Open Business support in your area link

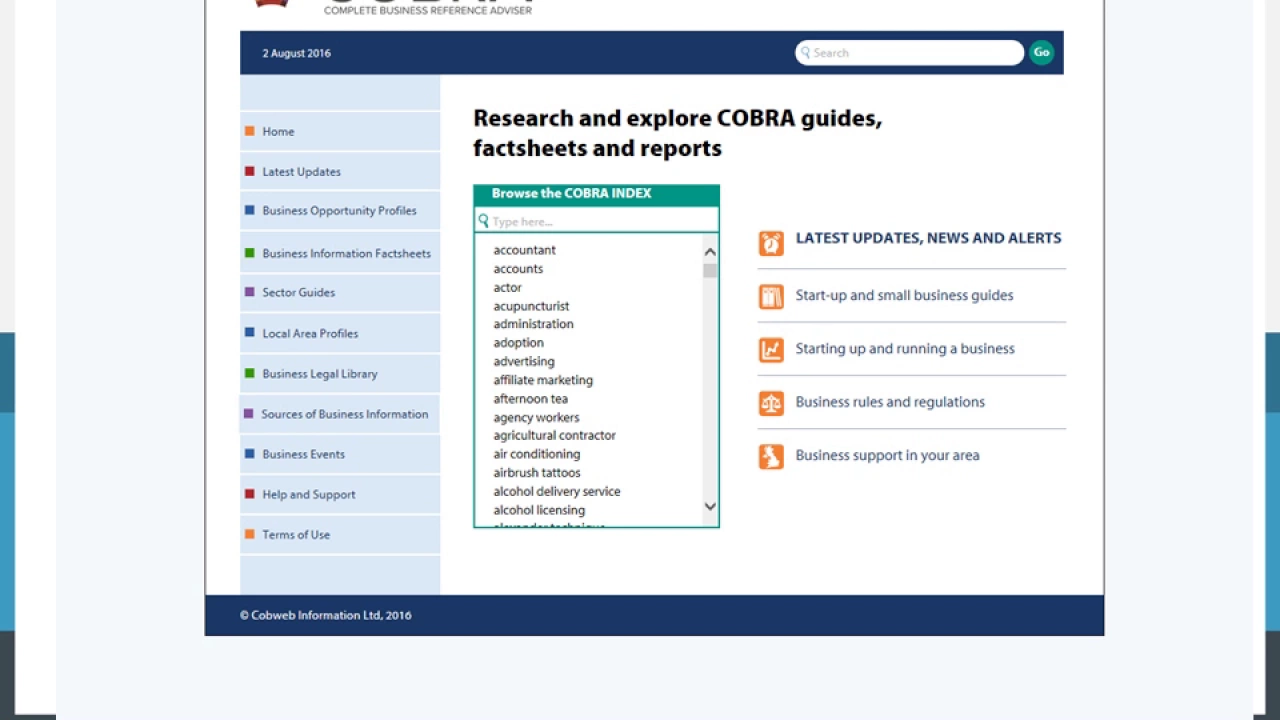pos(887,455)
